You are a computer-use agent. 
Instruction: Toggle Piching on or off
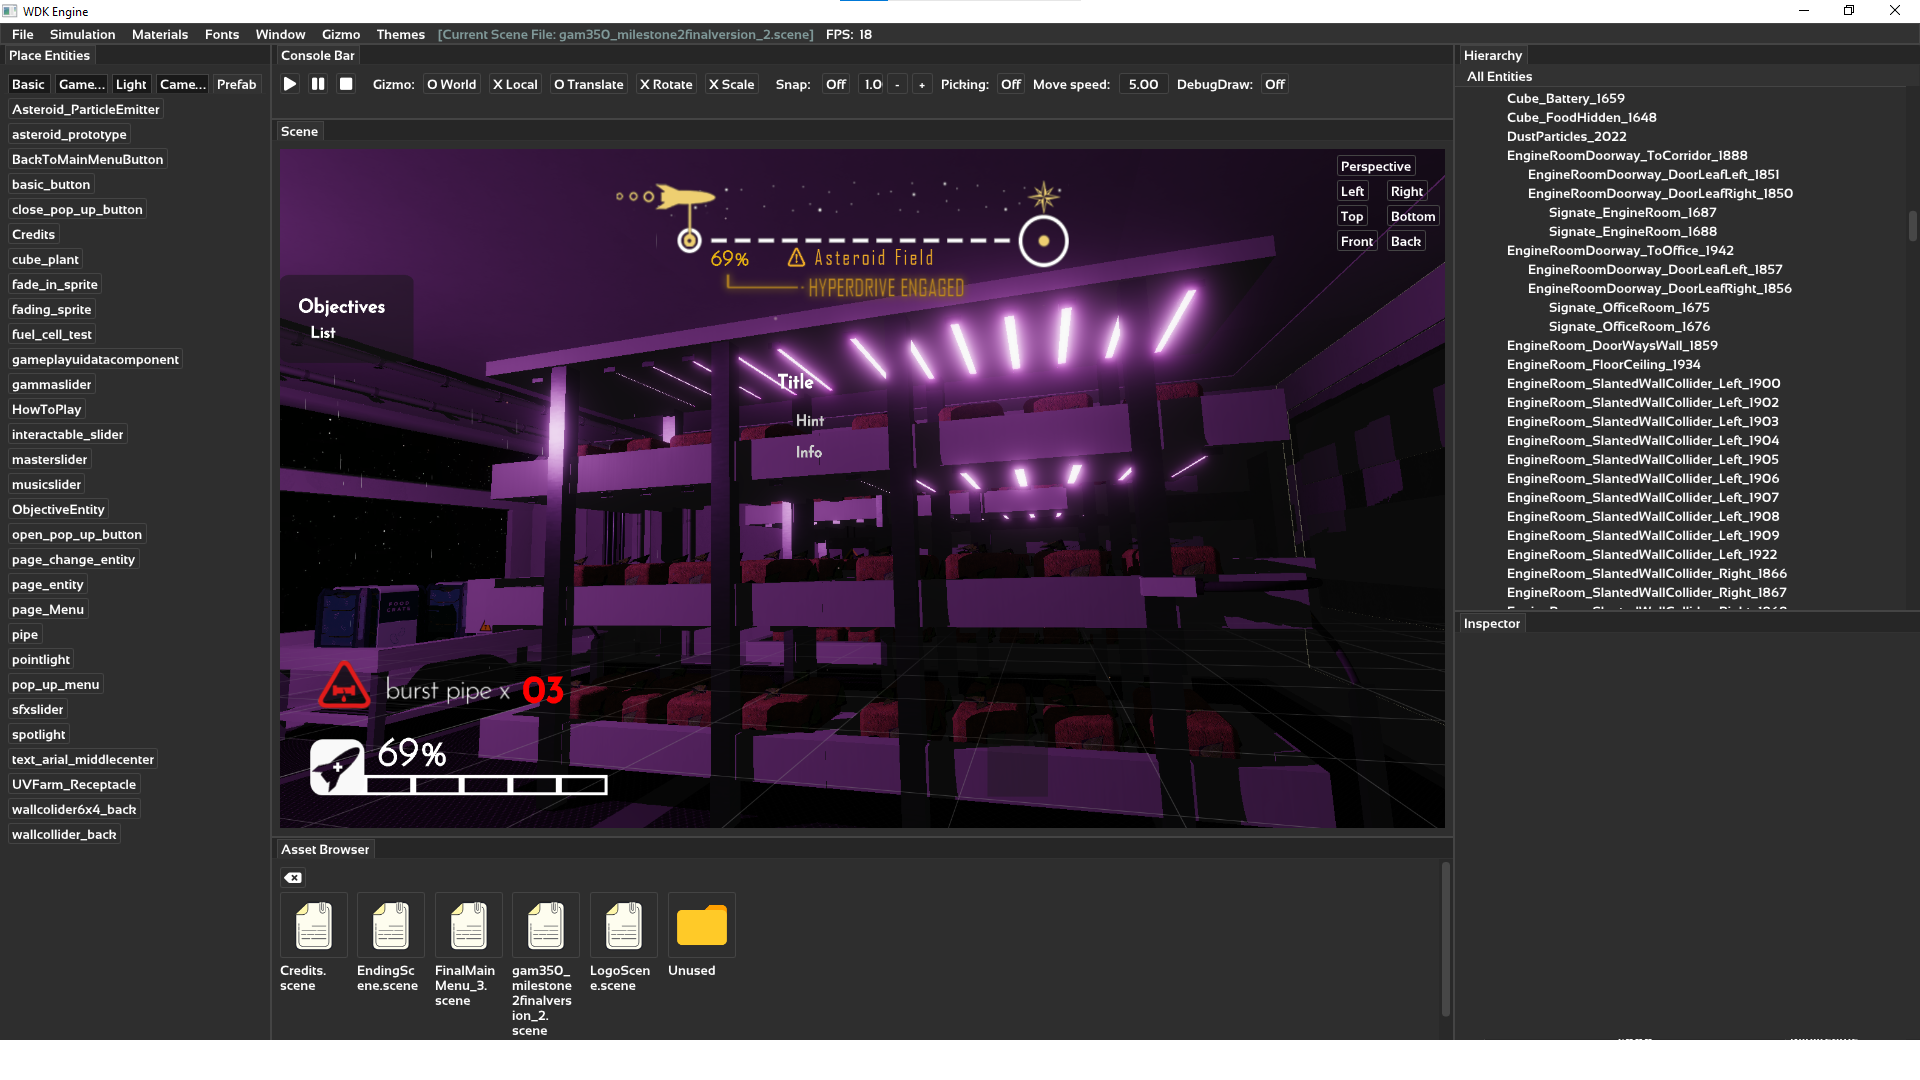1010,83
